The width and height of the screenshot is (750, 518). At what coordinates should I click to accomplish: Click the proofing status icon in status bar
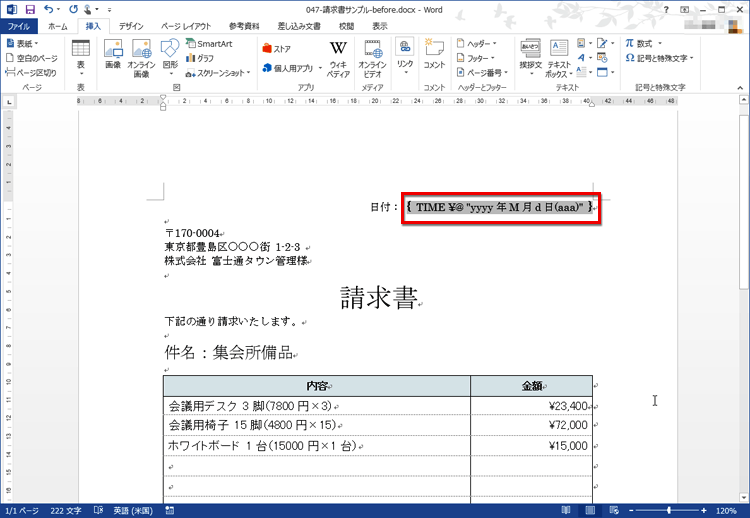click(x=98, y=510)
